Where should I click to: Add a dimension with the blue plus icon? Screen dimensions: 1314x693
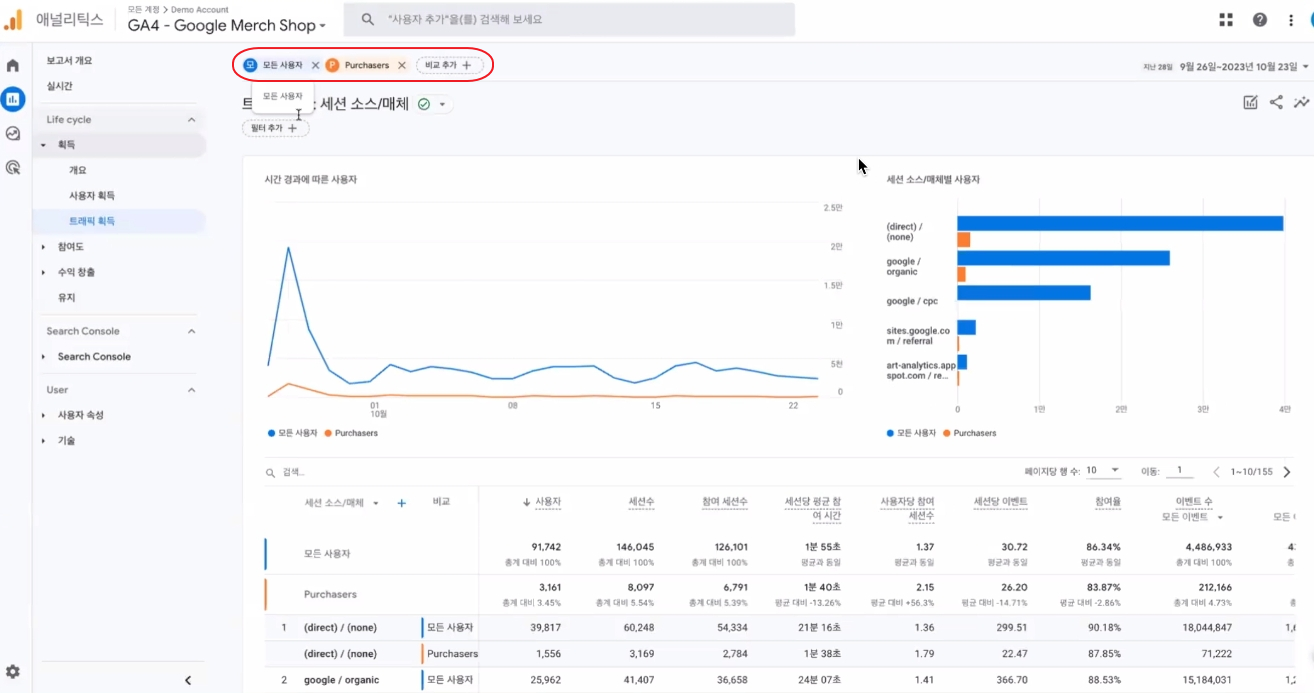tap(402, 503)
